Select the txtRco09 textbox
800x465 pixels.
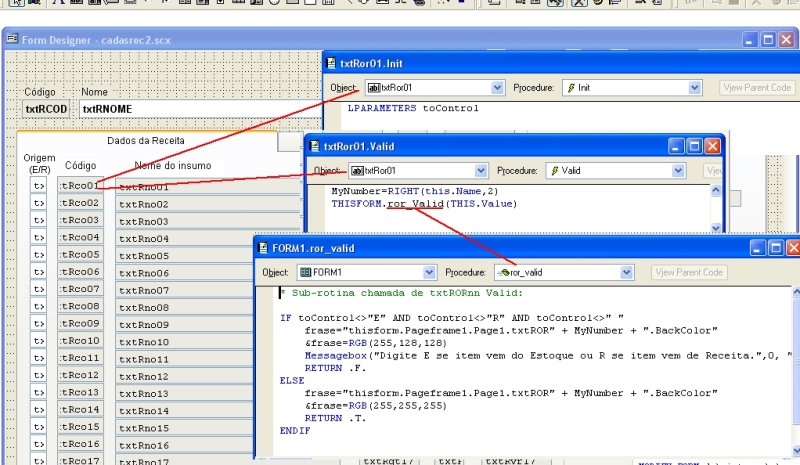80,323
